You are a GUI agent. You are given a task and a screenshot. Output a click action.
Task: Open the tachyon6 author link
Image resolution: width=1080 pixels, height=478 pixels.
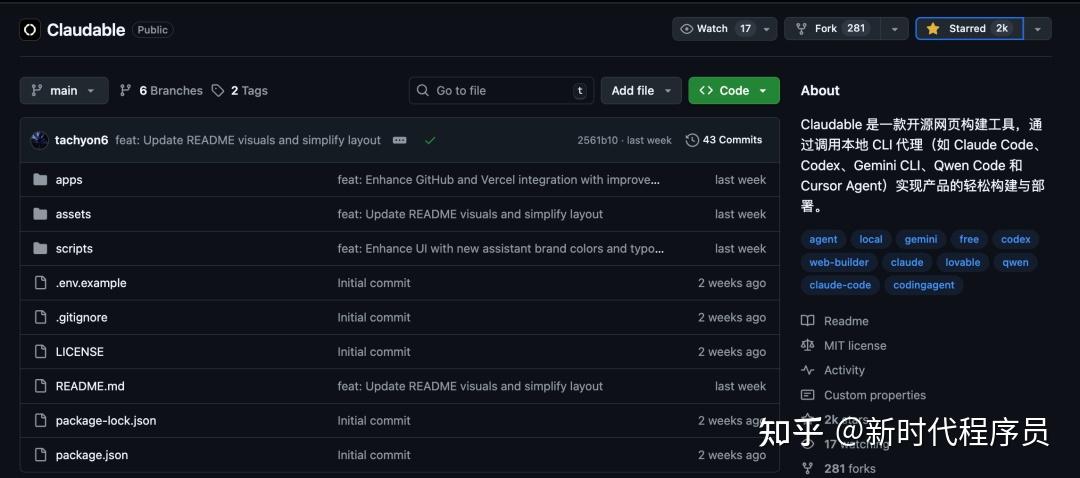click(x=81, y=140)
